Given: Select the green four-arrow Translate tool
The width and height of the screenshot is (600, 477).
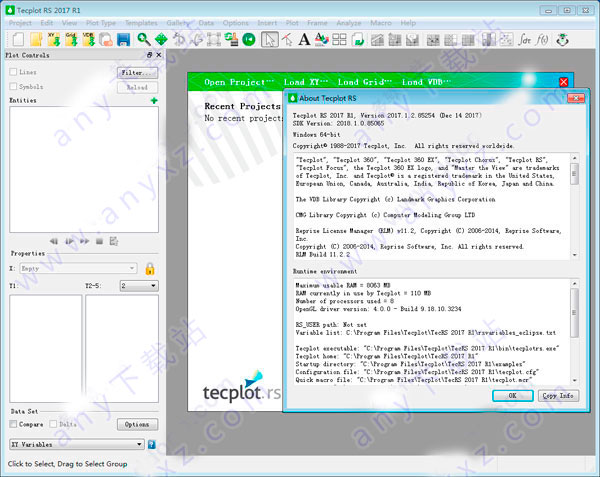Looking at the screenshot, I should pyautogui.click(x=161, y=39).
